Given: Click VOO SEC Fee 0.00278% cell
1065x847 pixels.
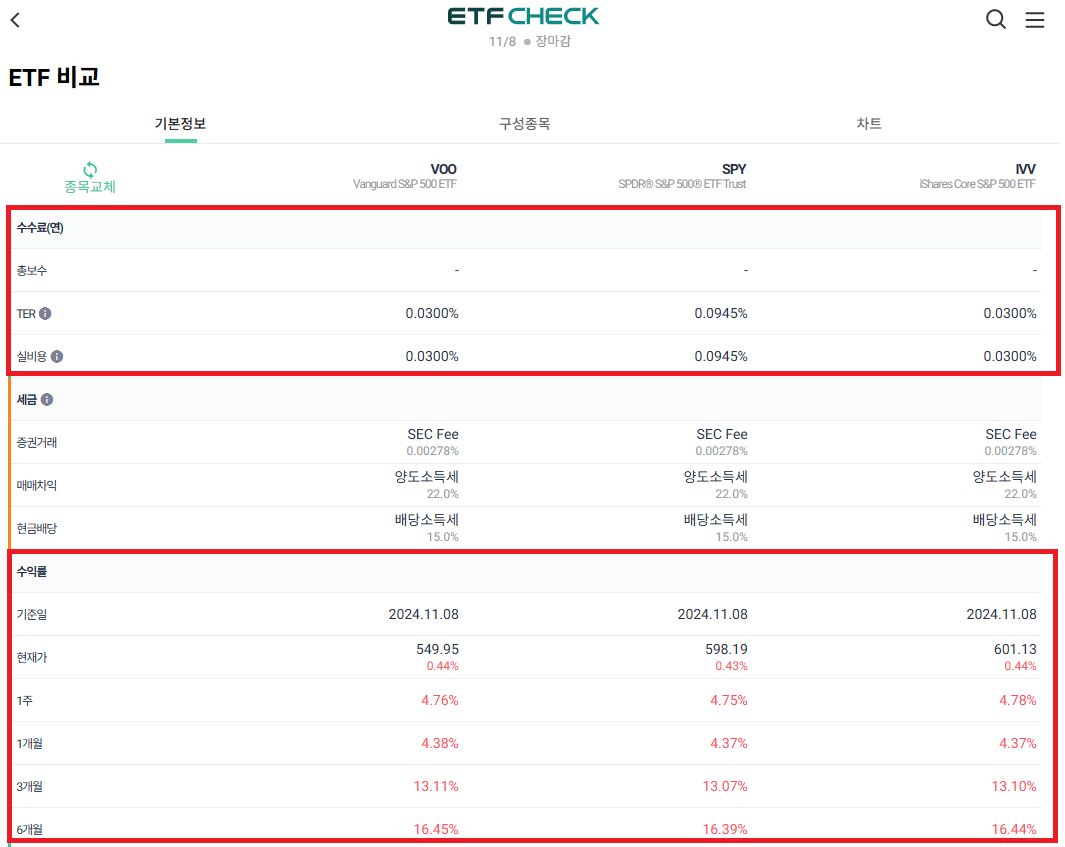Looking at the screenshot, I should [433, 441].
